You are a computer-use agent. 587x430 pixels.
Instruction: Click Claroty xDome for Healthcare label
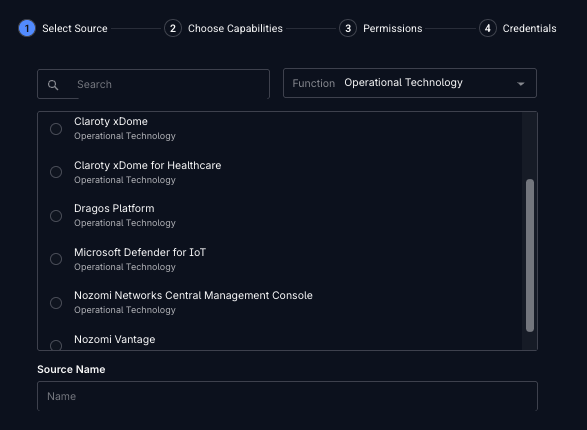pyautogui.click(x=147, y=165)
